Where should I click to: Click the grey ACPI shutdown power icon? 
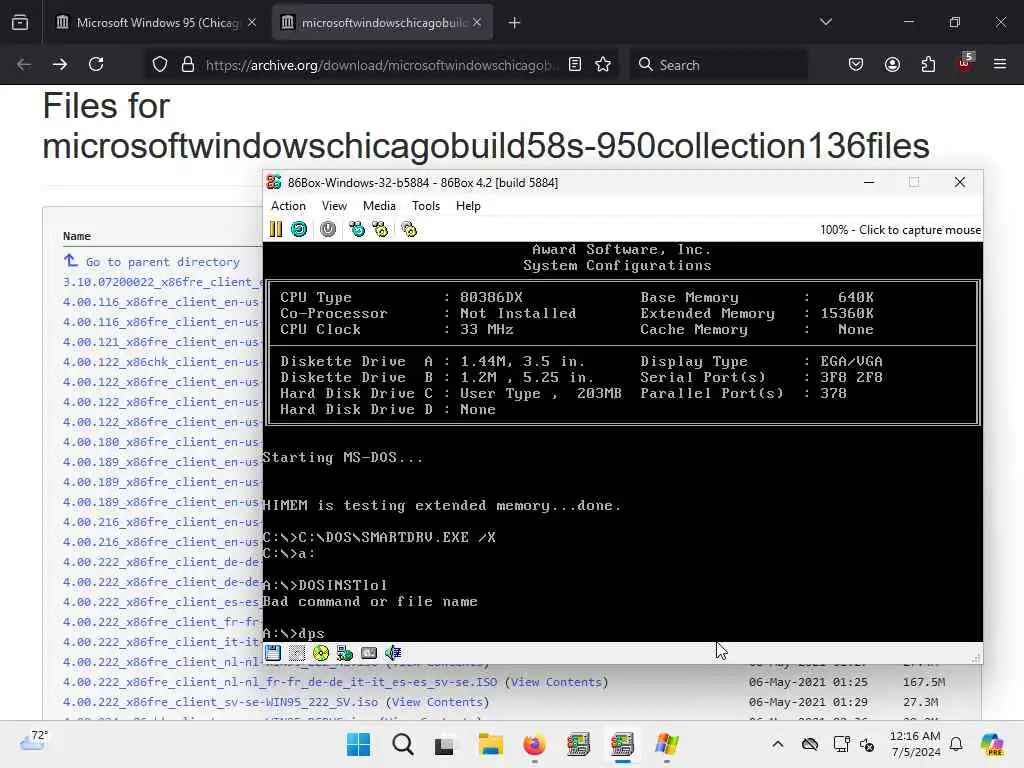pyautogui.click(x=328, y=229)
